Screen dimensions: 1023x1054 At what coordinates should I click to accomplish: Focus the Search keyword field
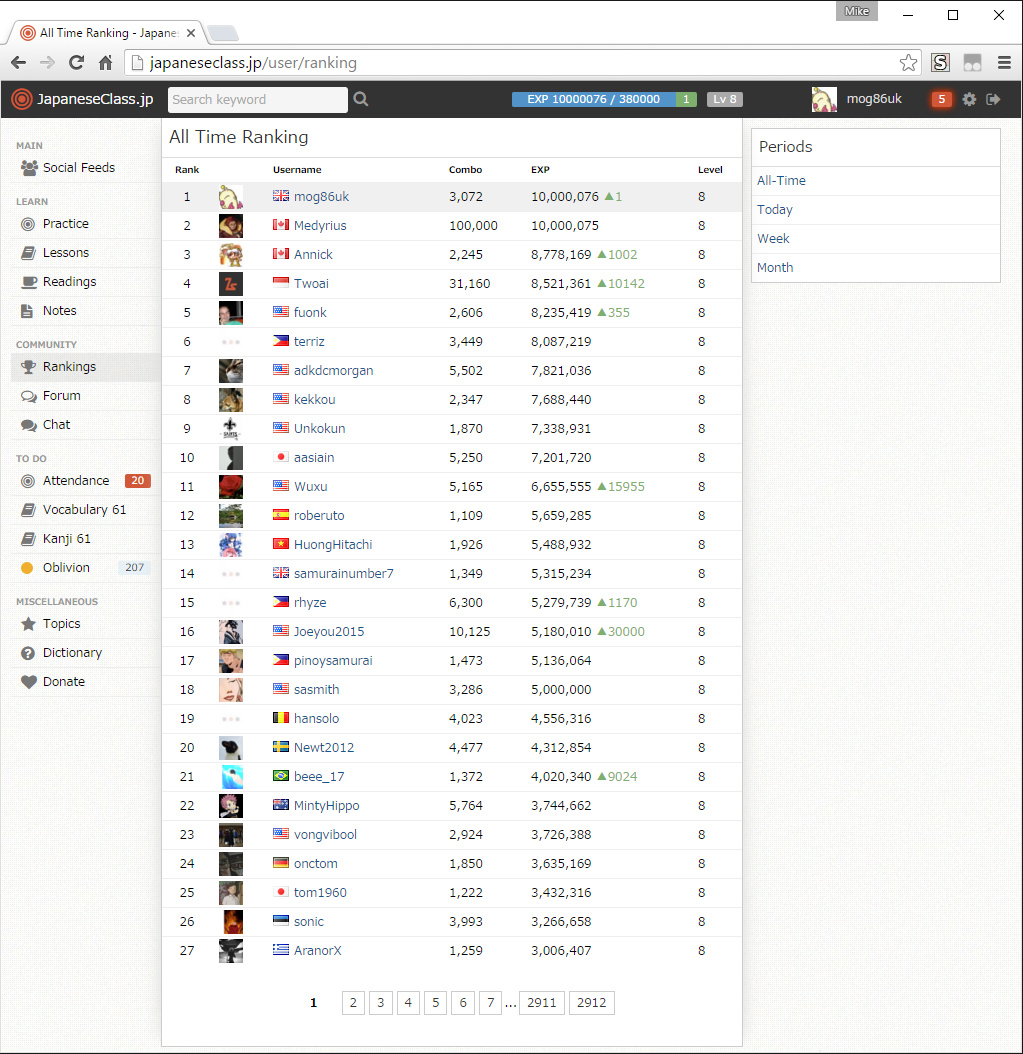pos(257,99)
